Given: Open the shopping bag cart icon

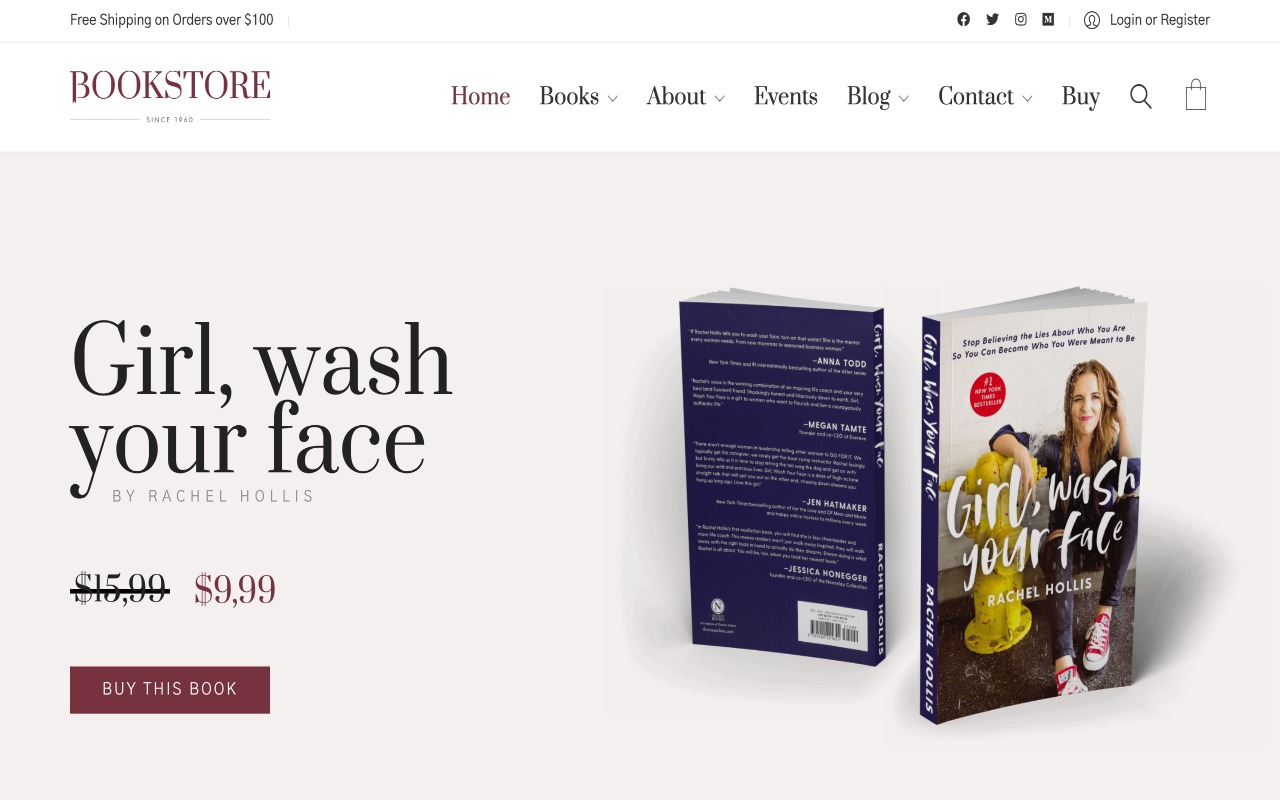Looking at the screenshot, I should point(1196,95).
